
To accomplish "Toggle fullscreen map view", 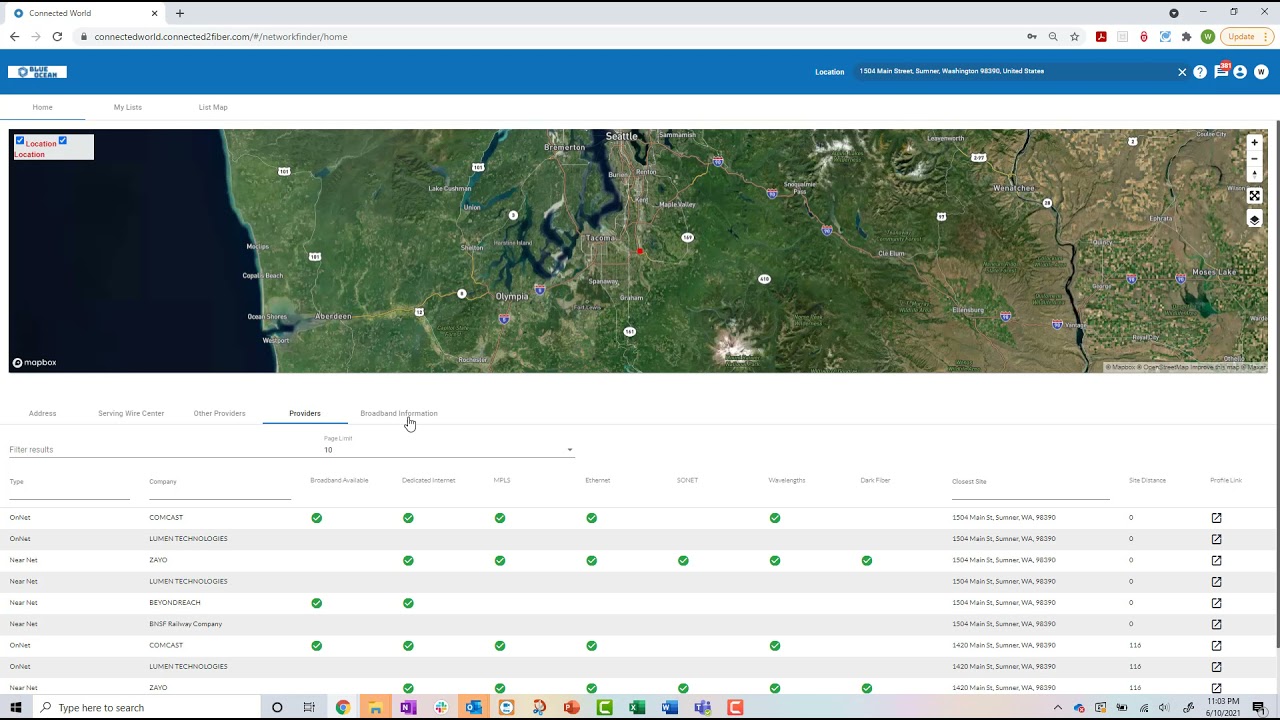I will [x=1254, y=196].
